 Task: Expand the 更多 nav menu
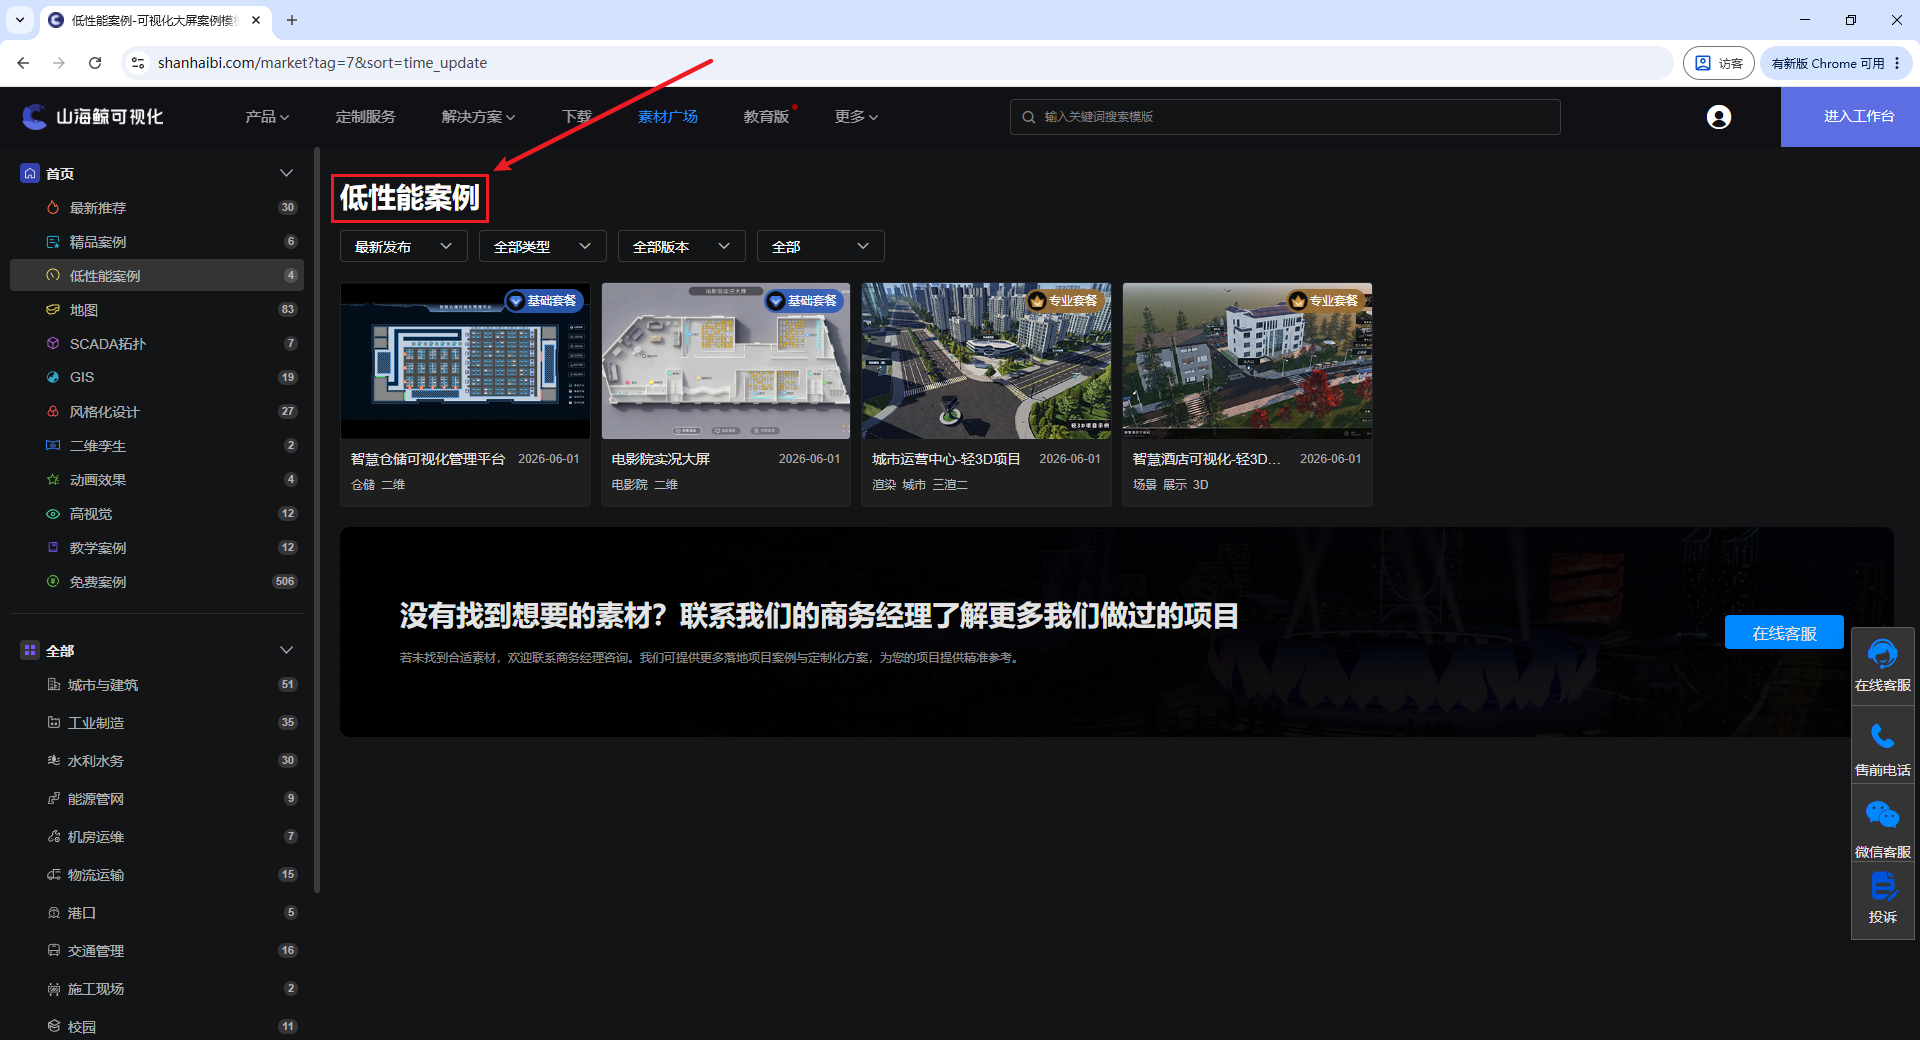click(x=856, y=117)
